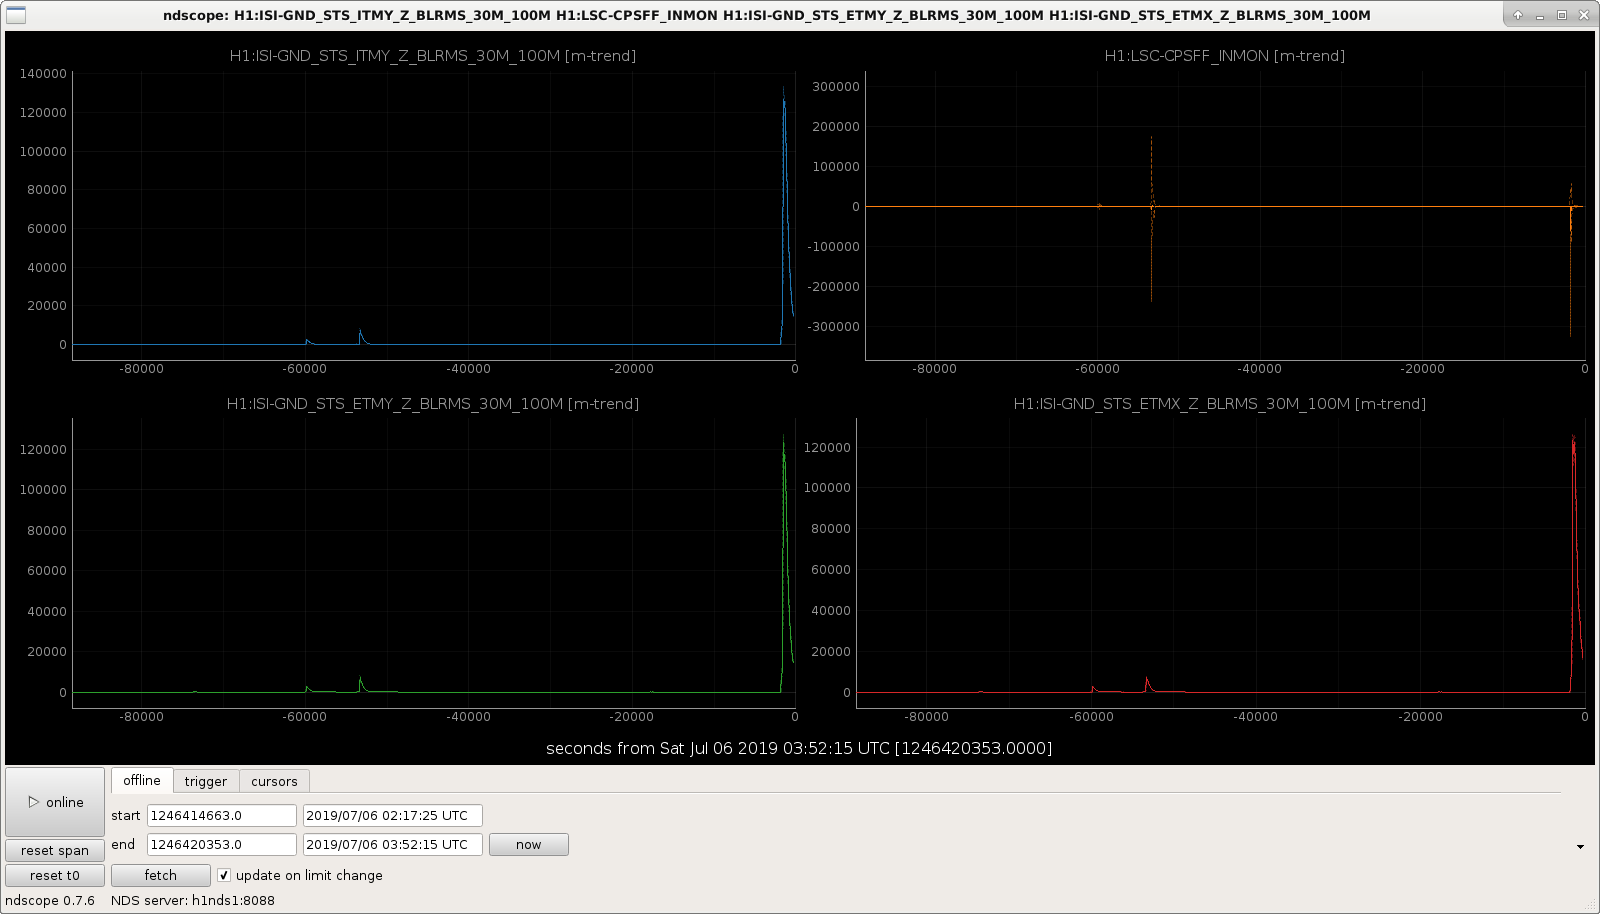Maximize the ndscope window

tap(1562, 15)
